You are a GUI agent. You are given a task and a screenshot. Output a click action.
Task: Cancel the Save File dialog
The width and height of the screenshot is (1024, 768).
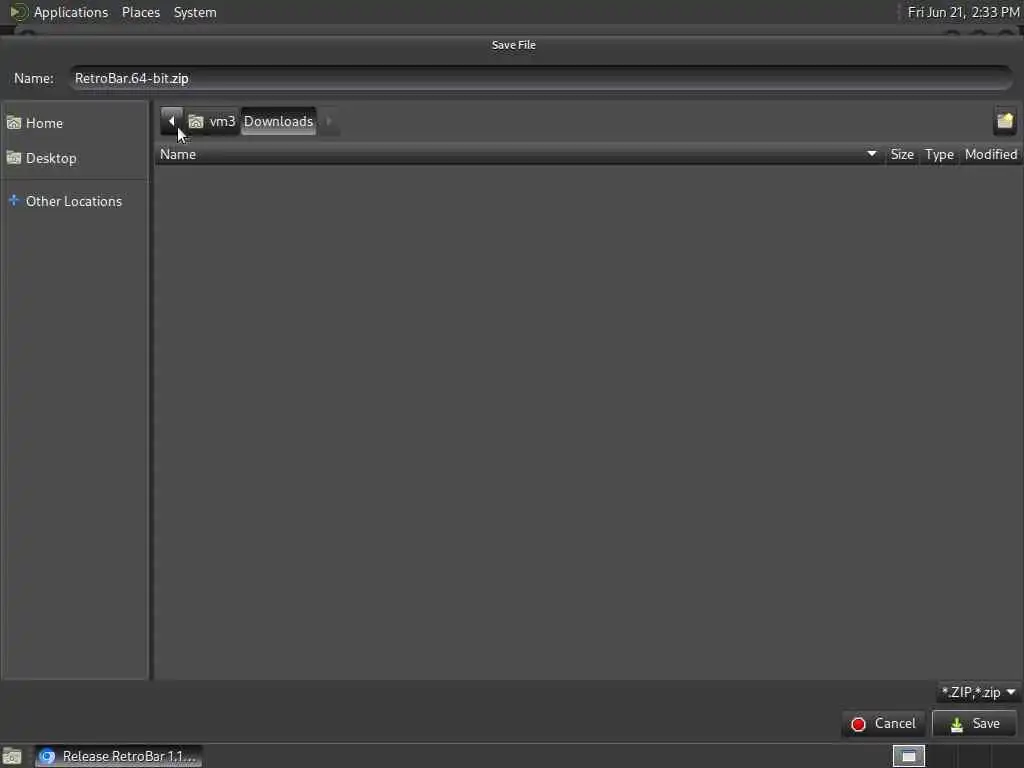tap(883, 724)
